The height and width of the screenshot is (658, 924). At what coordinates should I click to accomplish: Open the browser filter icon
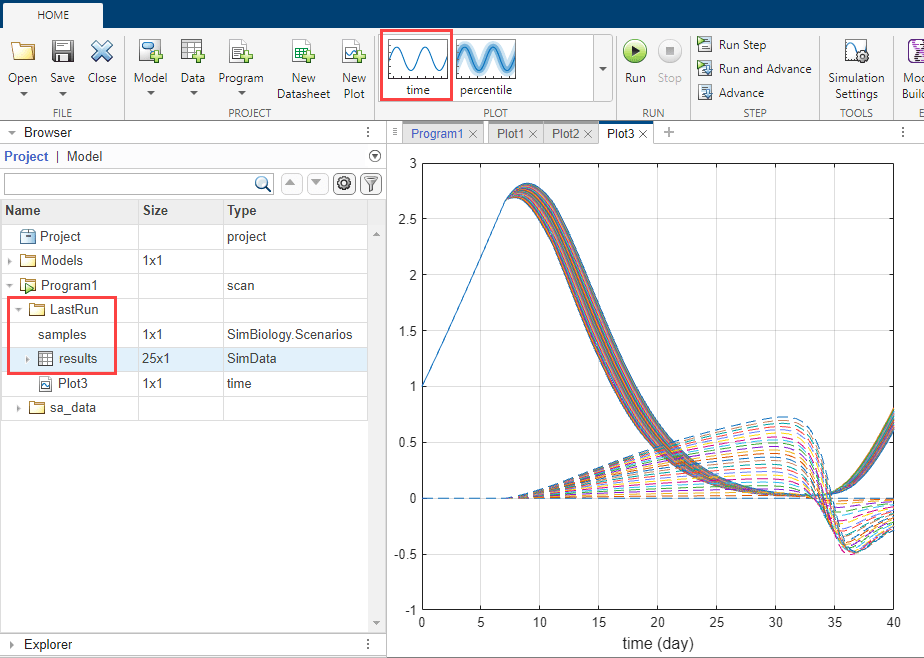point(370,183)
